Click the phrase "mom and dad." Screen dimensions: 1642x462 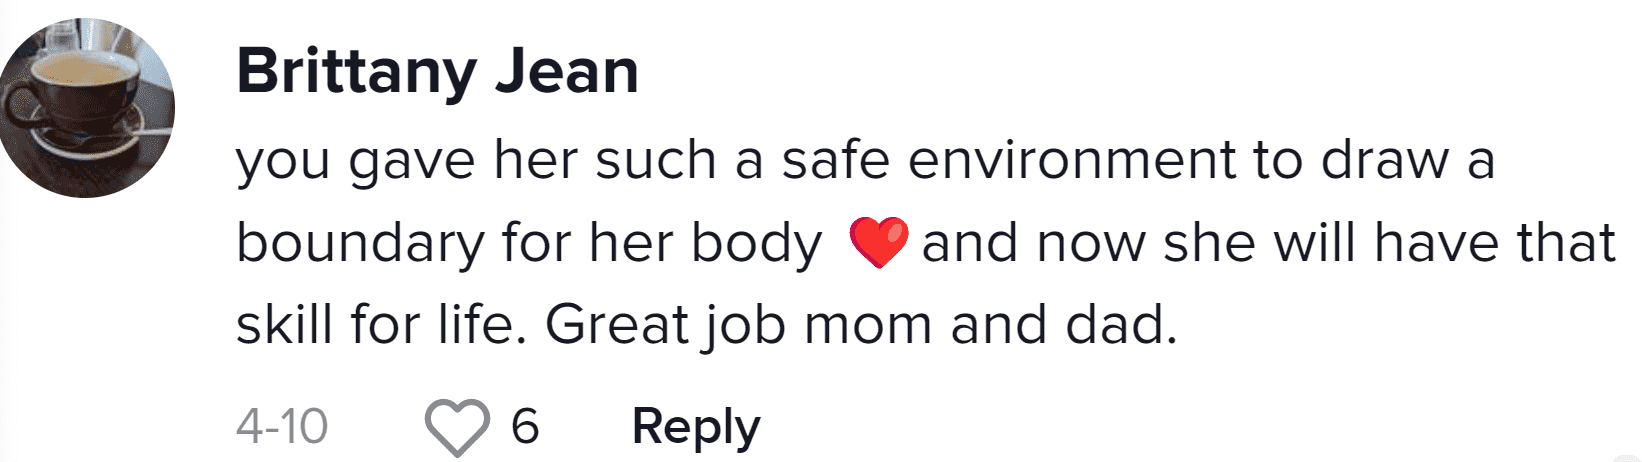[991, 326]
